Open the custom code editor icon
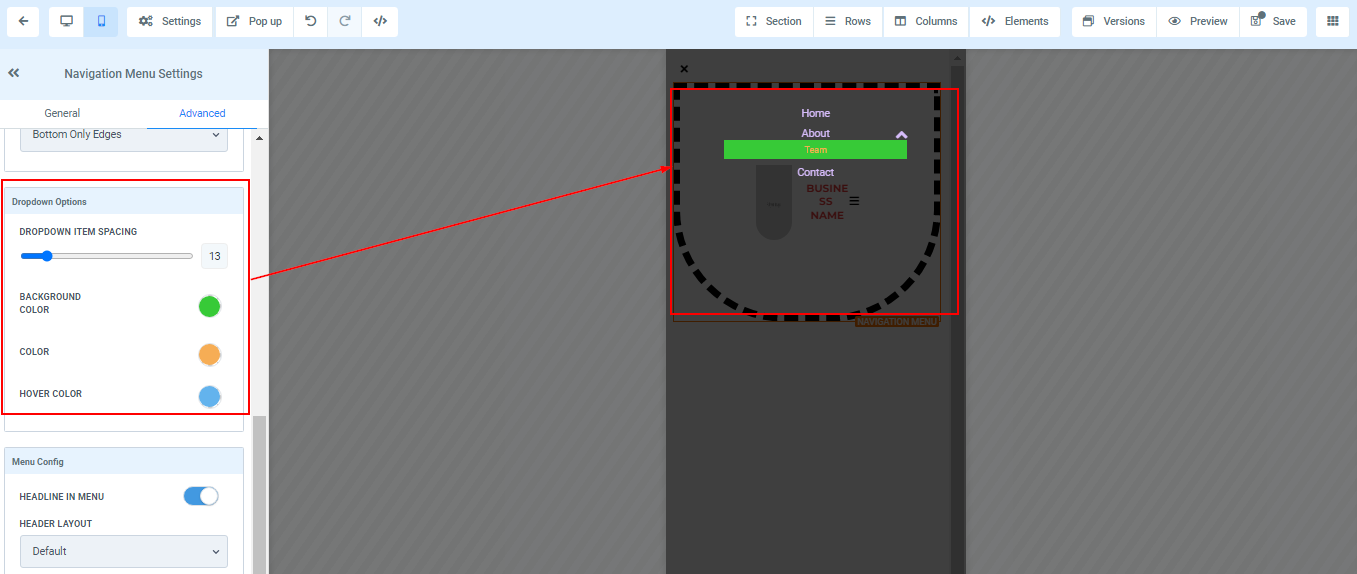Viewport: 1357px width, 574px height. coord(380,21)
